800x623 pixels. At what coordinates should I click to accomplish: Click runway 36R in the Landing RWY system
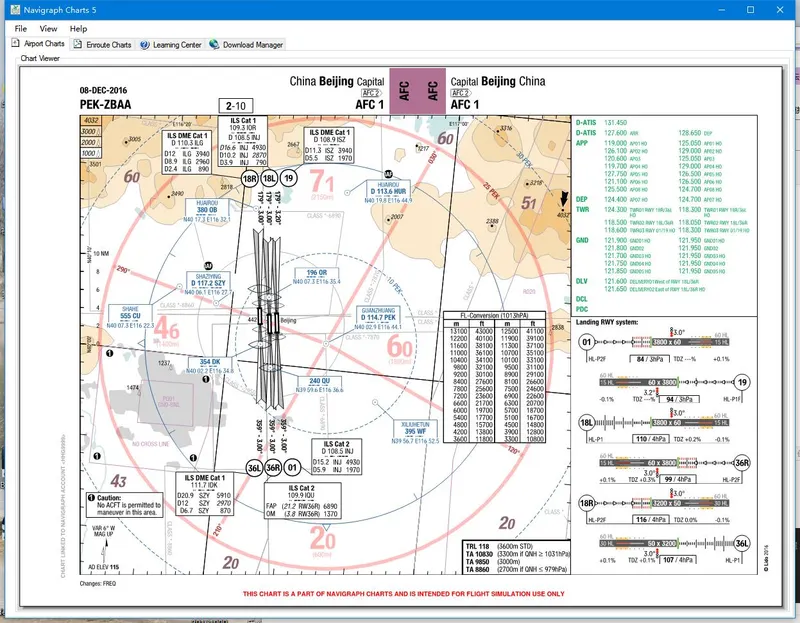(x=742, y=463)
